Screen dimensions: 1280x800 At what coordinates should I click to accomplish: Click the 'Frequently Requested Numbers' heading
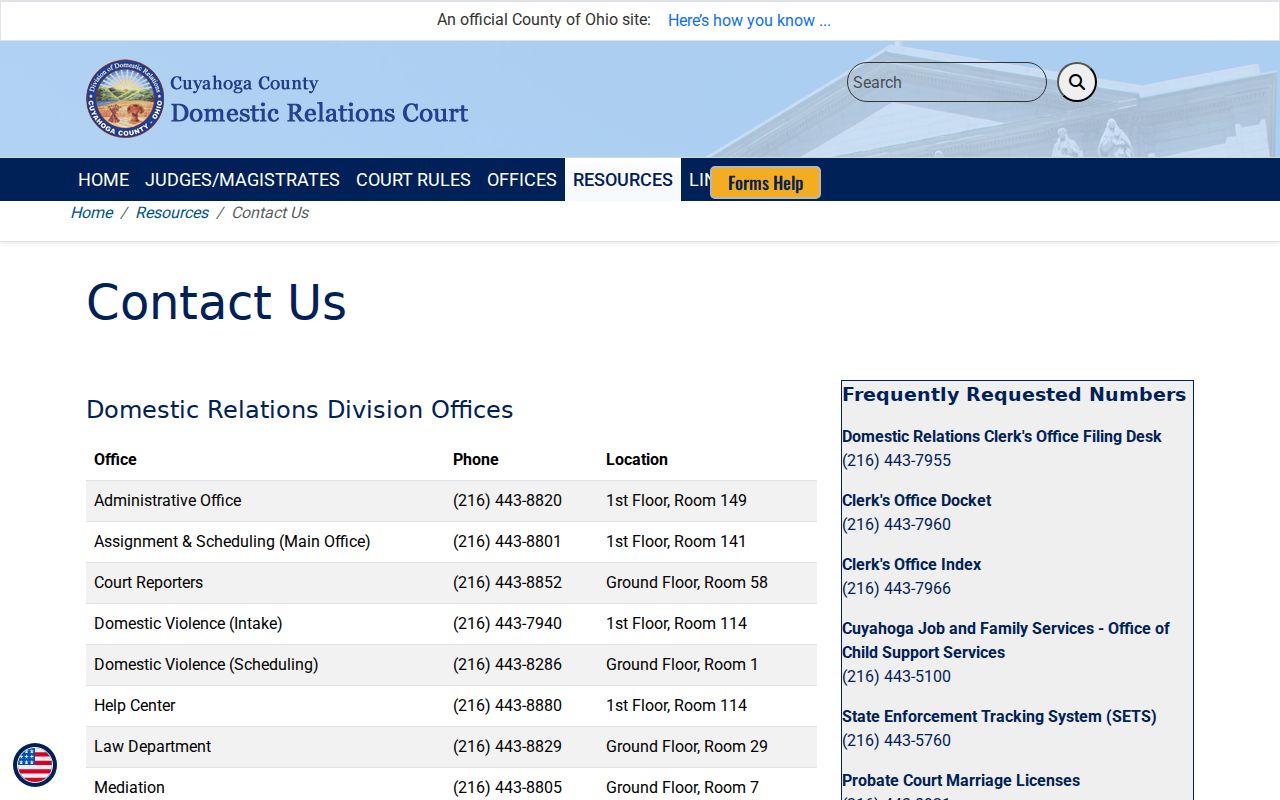(1014, 394)
